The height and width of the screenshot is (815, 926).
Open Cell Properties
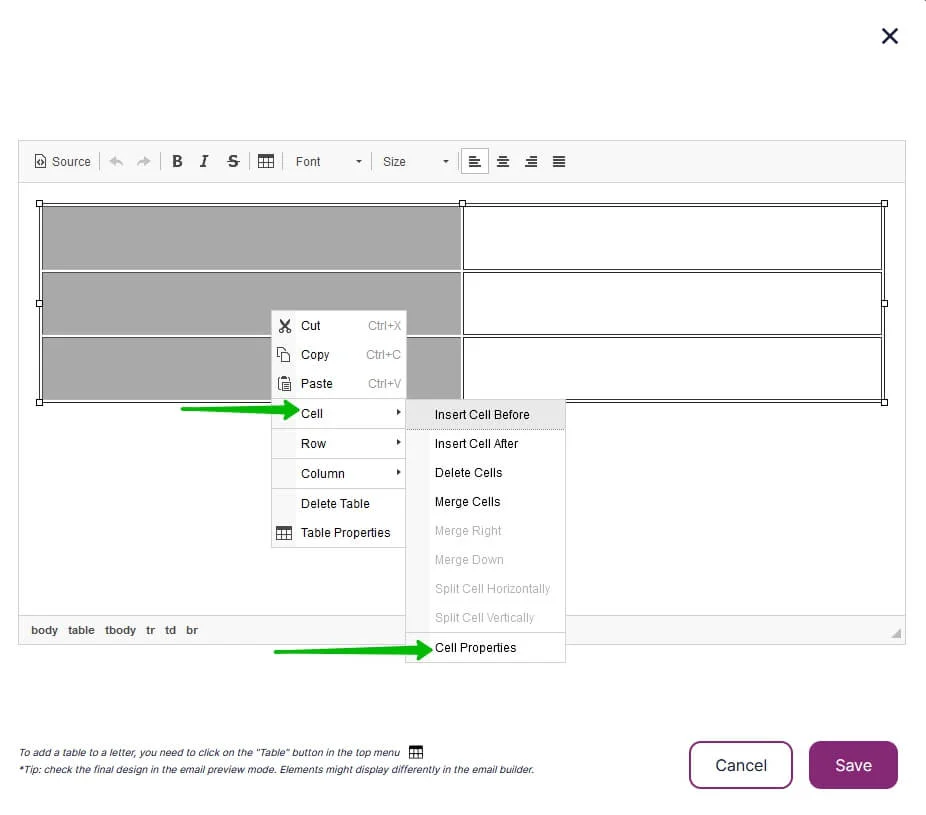485,647
